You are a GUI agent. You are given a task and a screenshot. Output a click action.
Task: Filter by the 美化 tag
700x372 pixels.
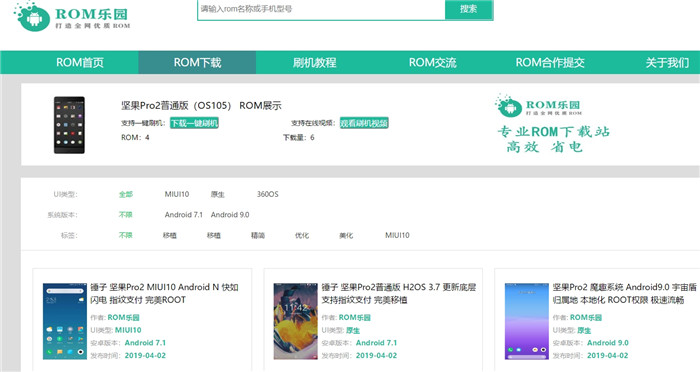coord(346,235)
